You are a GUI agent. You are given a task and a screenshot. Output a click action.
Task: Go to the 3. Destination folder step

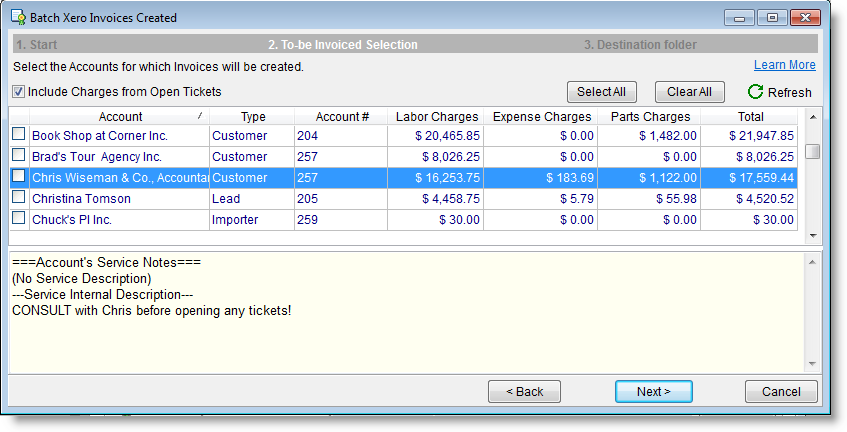[x=640, y=45]
